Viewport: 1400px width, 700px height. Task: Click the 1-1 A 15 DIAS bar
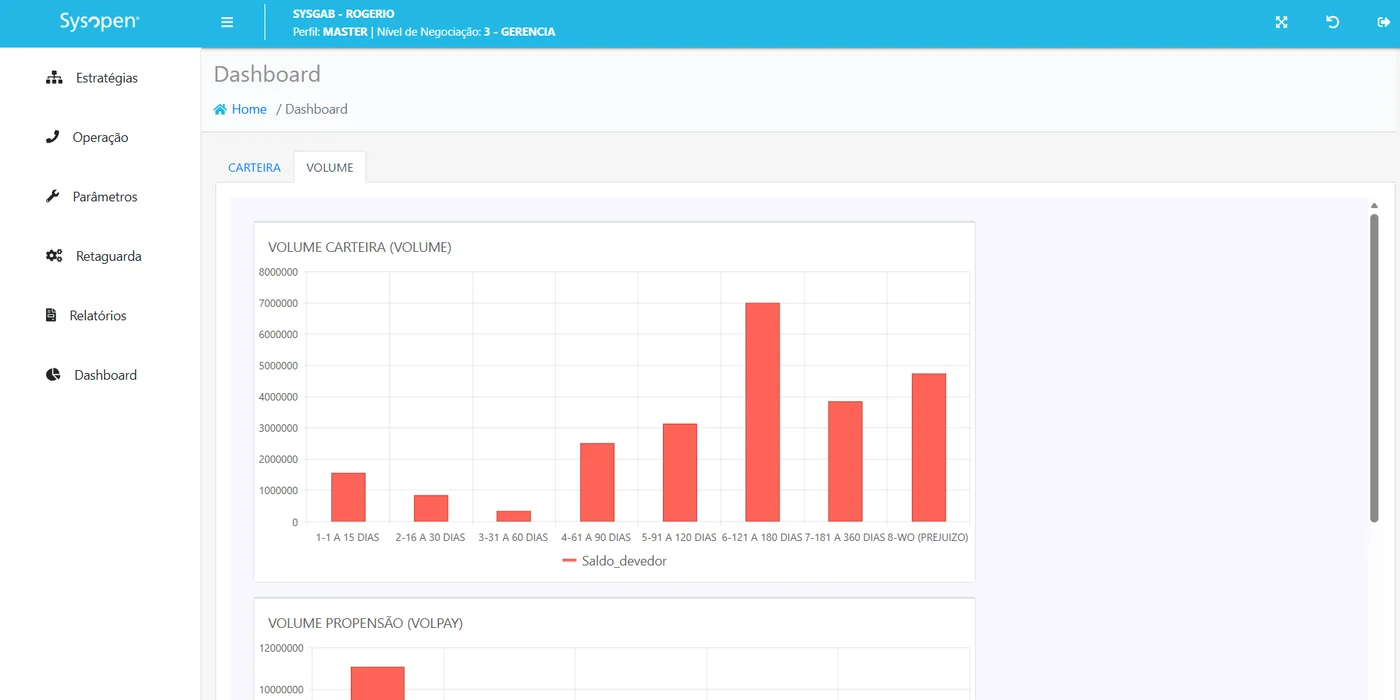coord(348,497)
